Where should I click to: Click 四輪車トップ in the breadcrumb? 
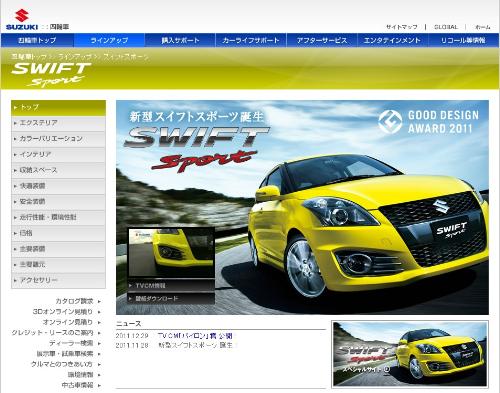point(29,57)
